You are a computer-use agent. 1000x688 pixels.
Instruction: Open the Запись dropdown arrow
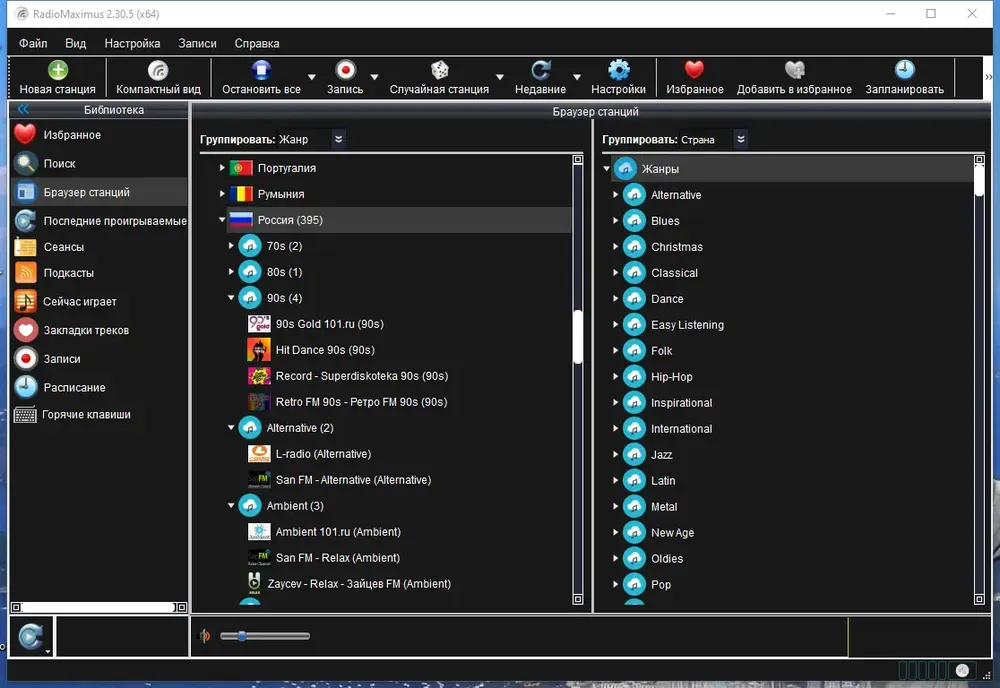(x=374, y=77)
